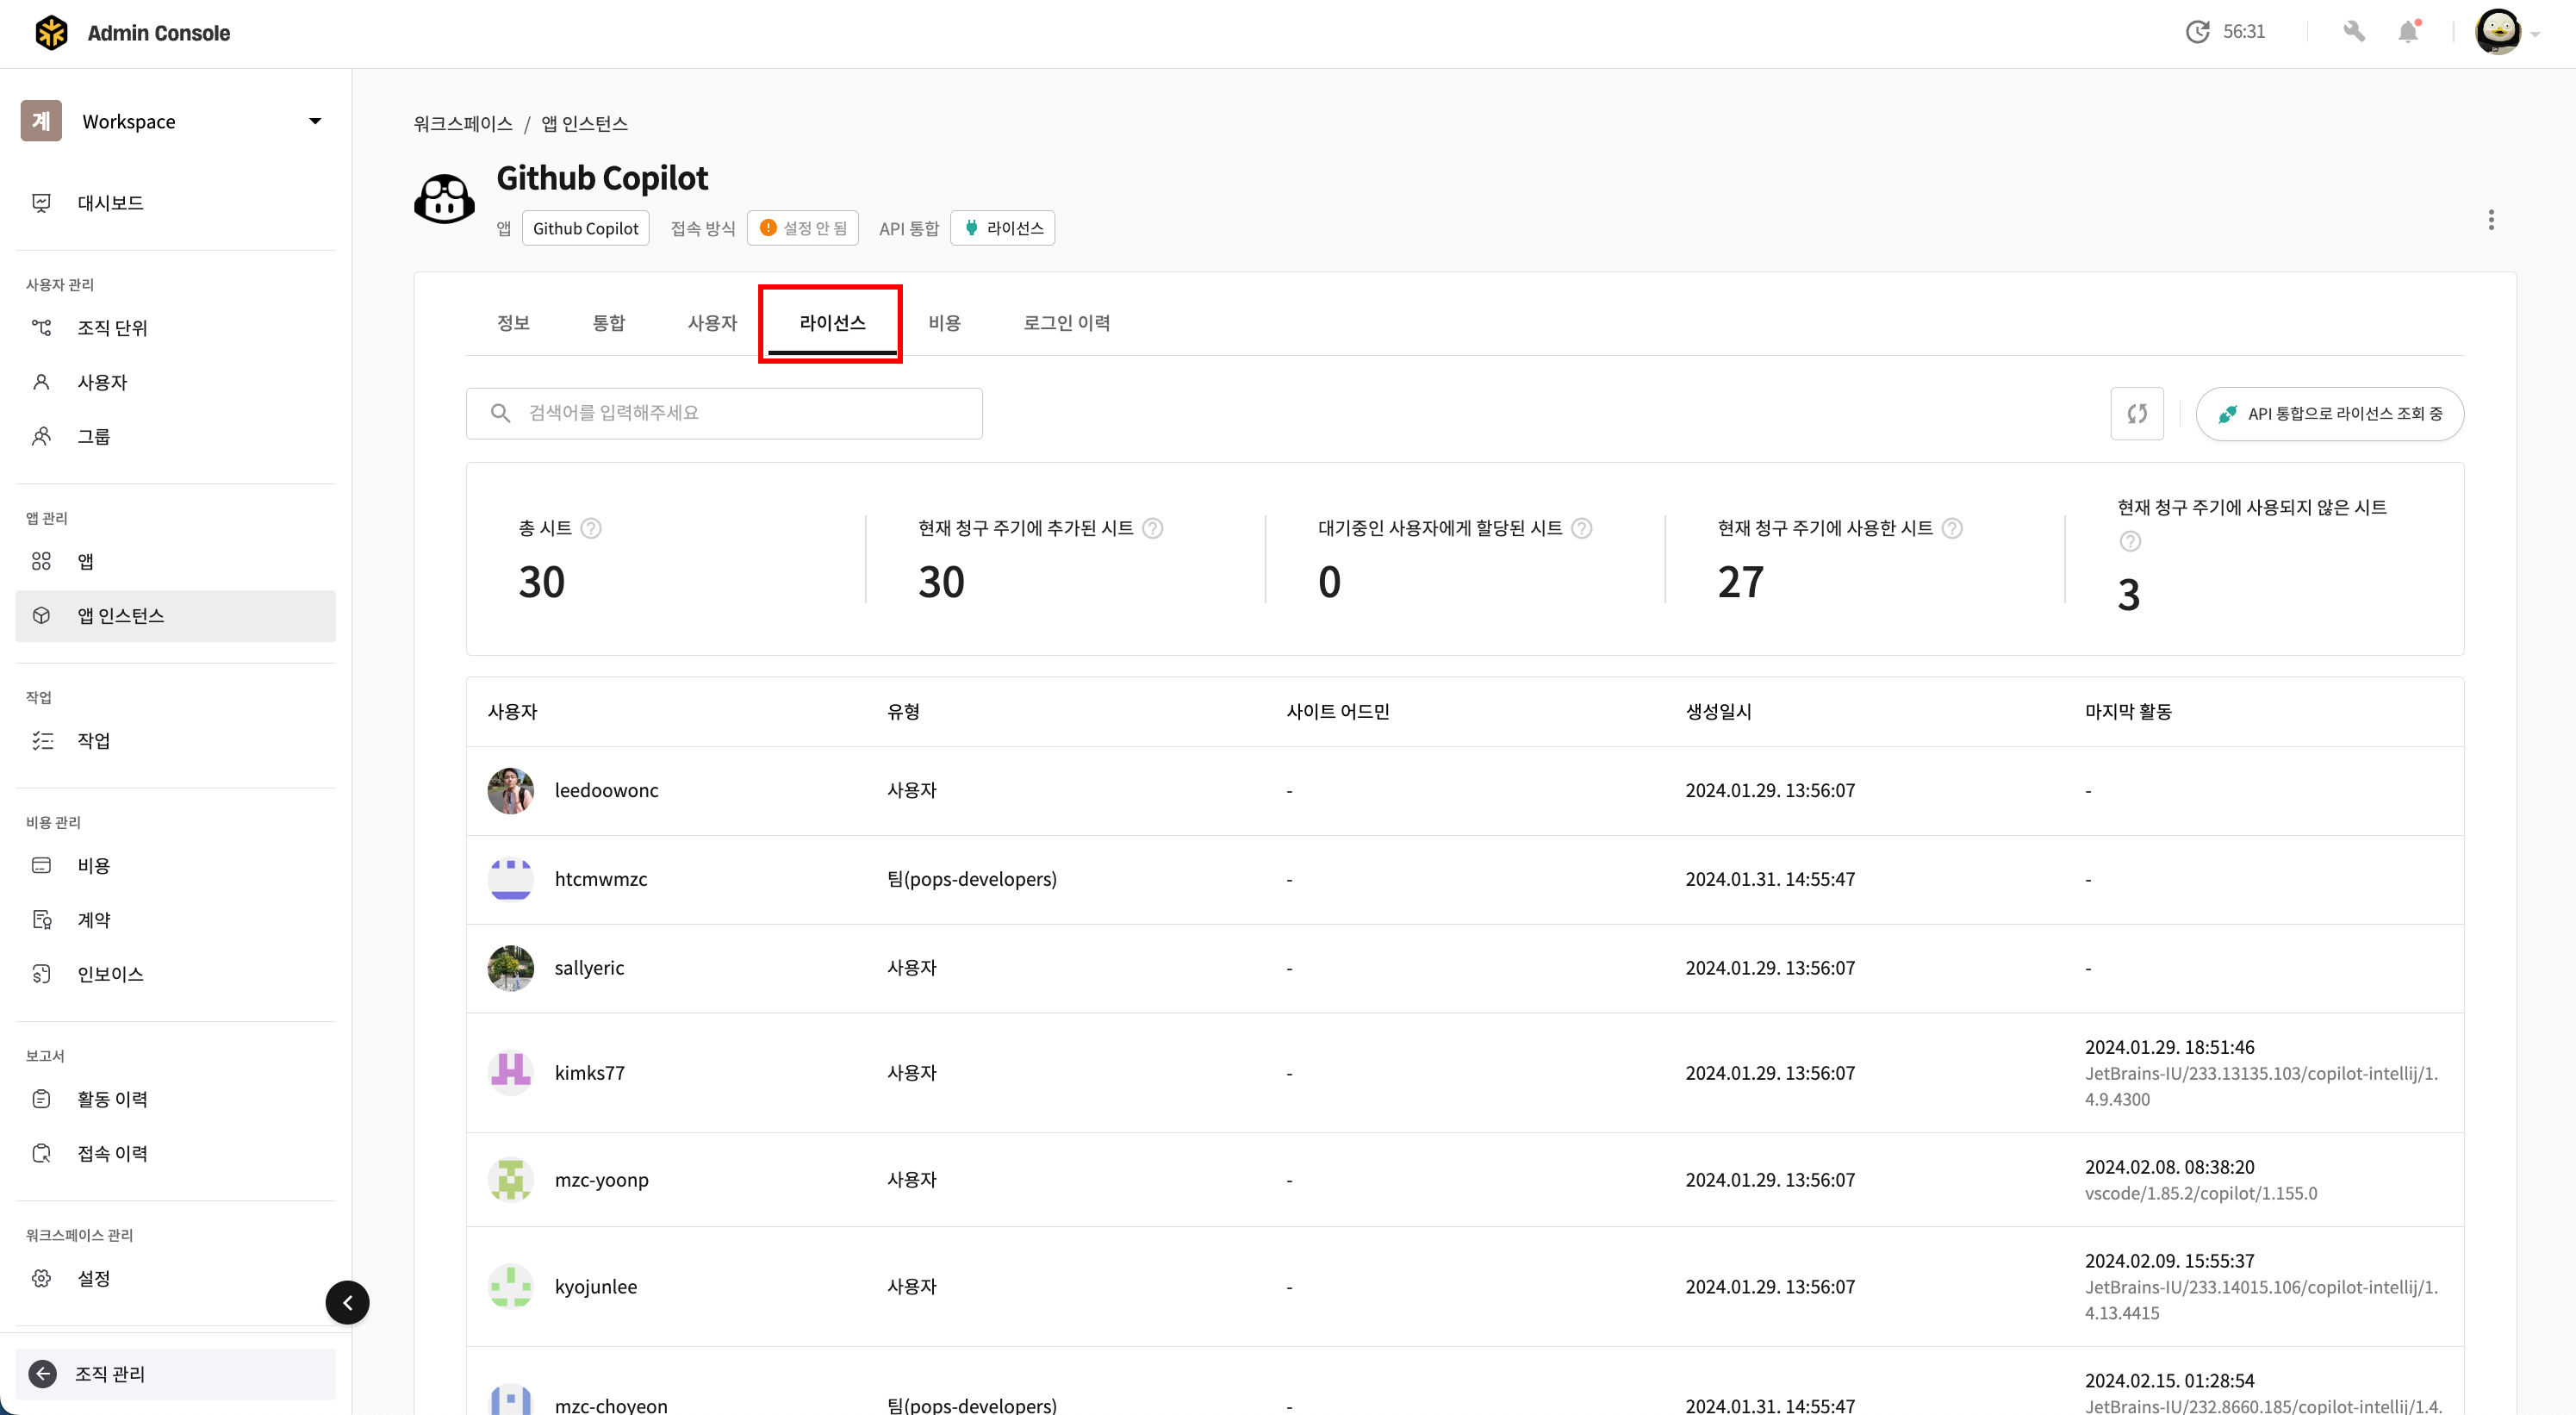
Task: Click the 그룹 people icon
Action: (x=41, y=436)
